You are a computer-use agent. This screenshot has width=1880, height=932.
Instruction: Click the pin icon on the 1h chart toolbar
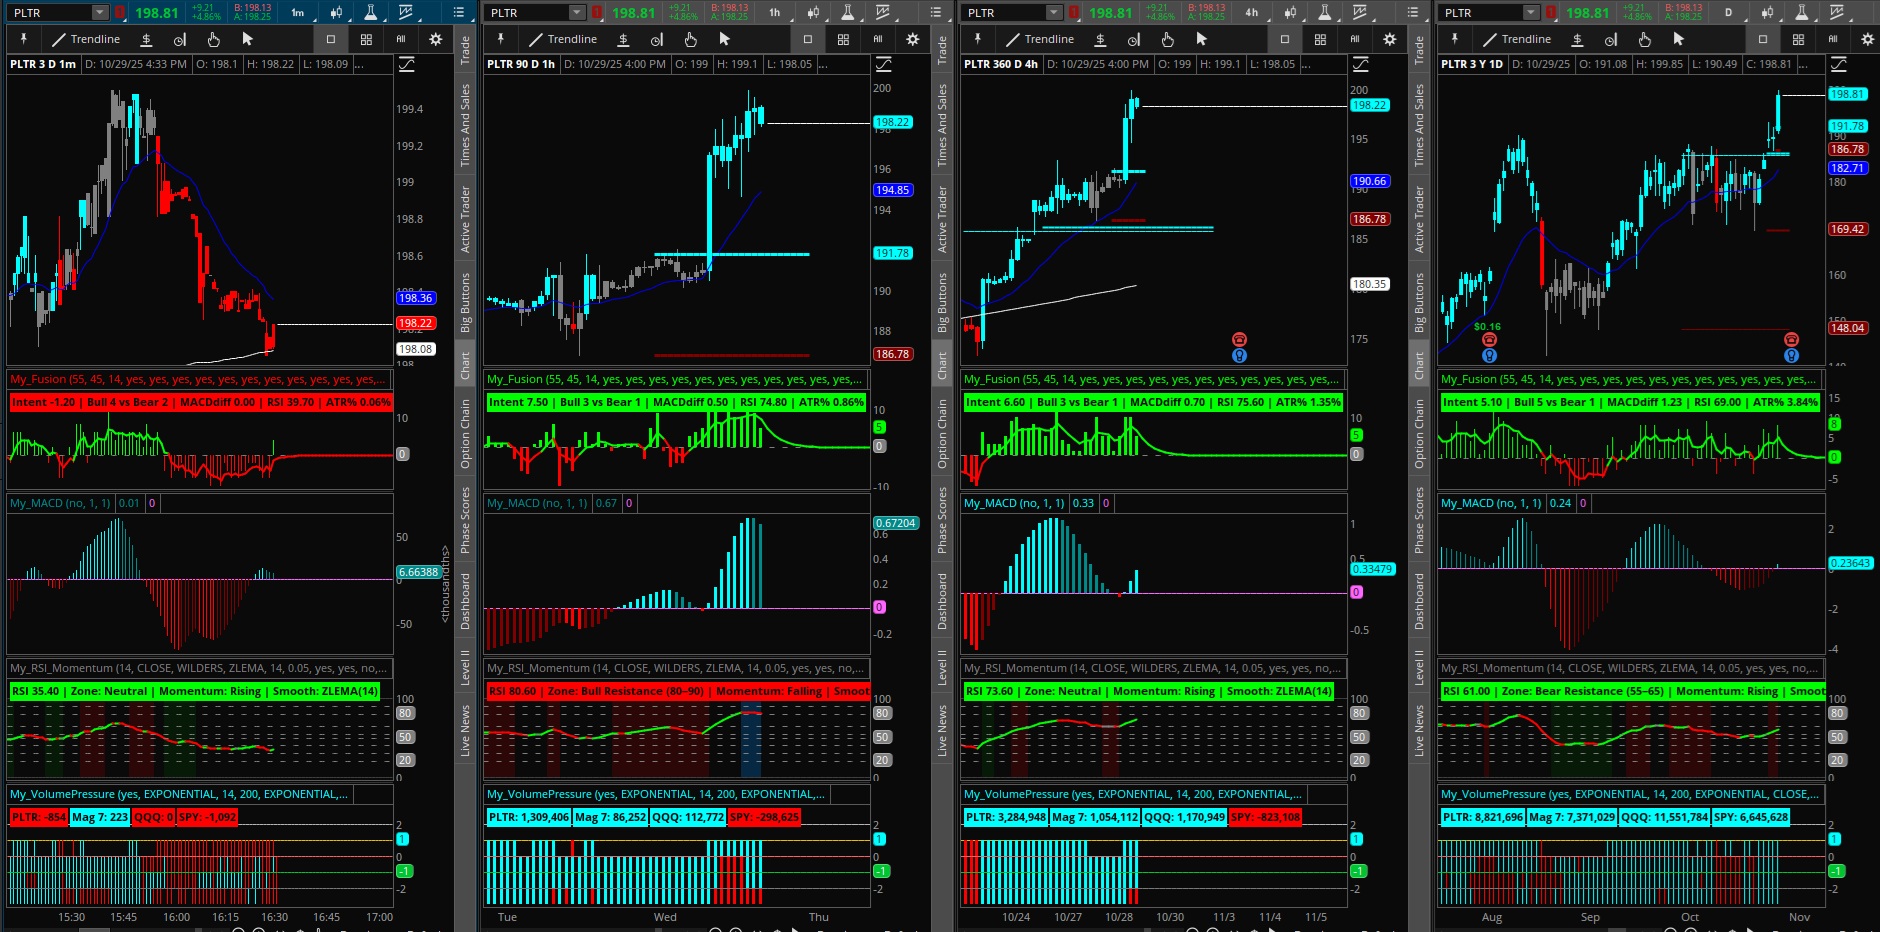point(500,39)
